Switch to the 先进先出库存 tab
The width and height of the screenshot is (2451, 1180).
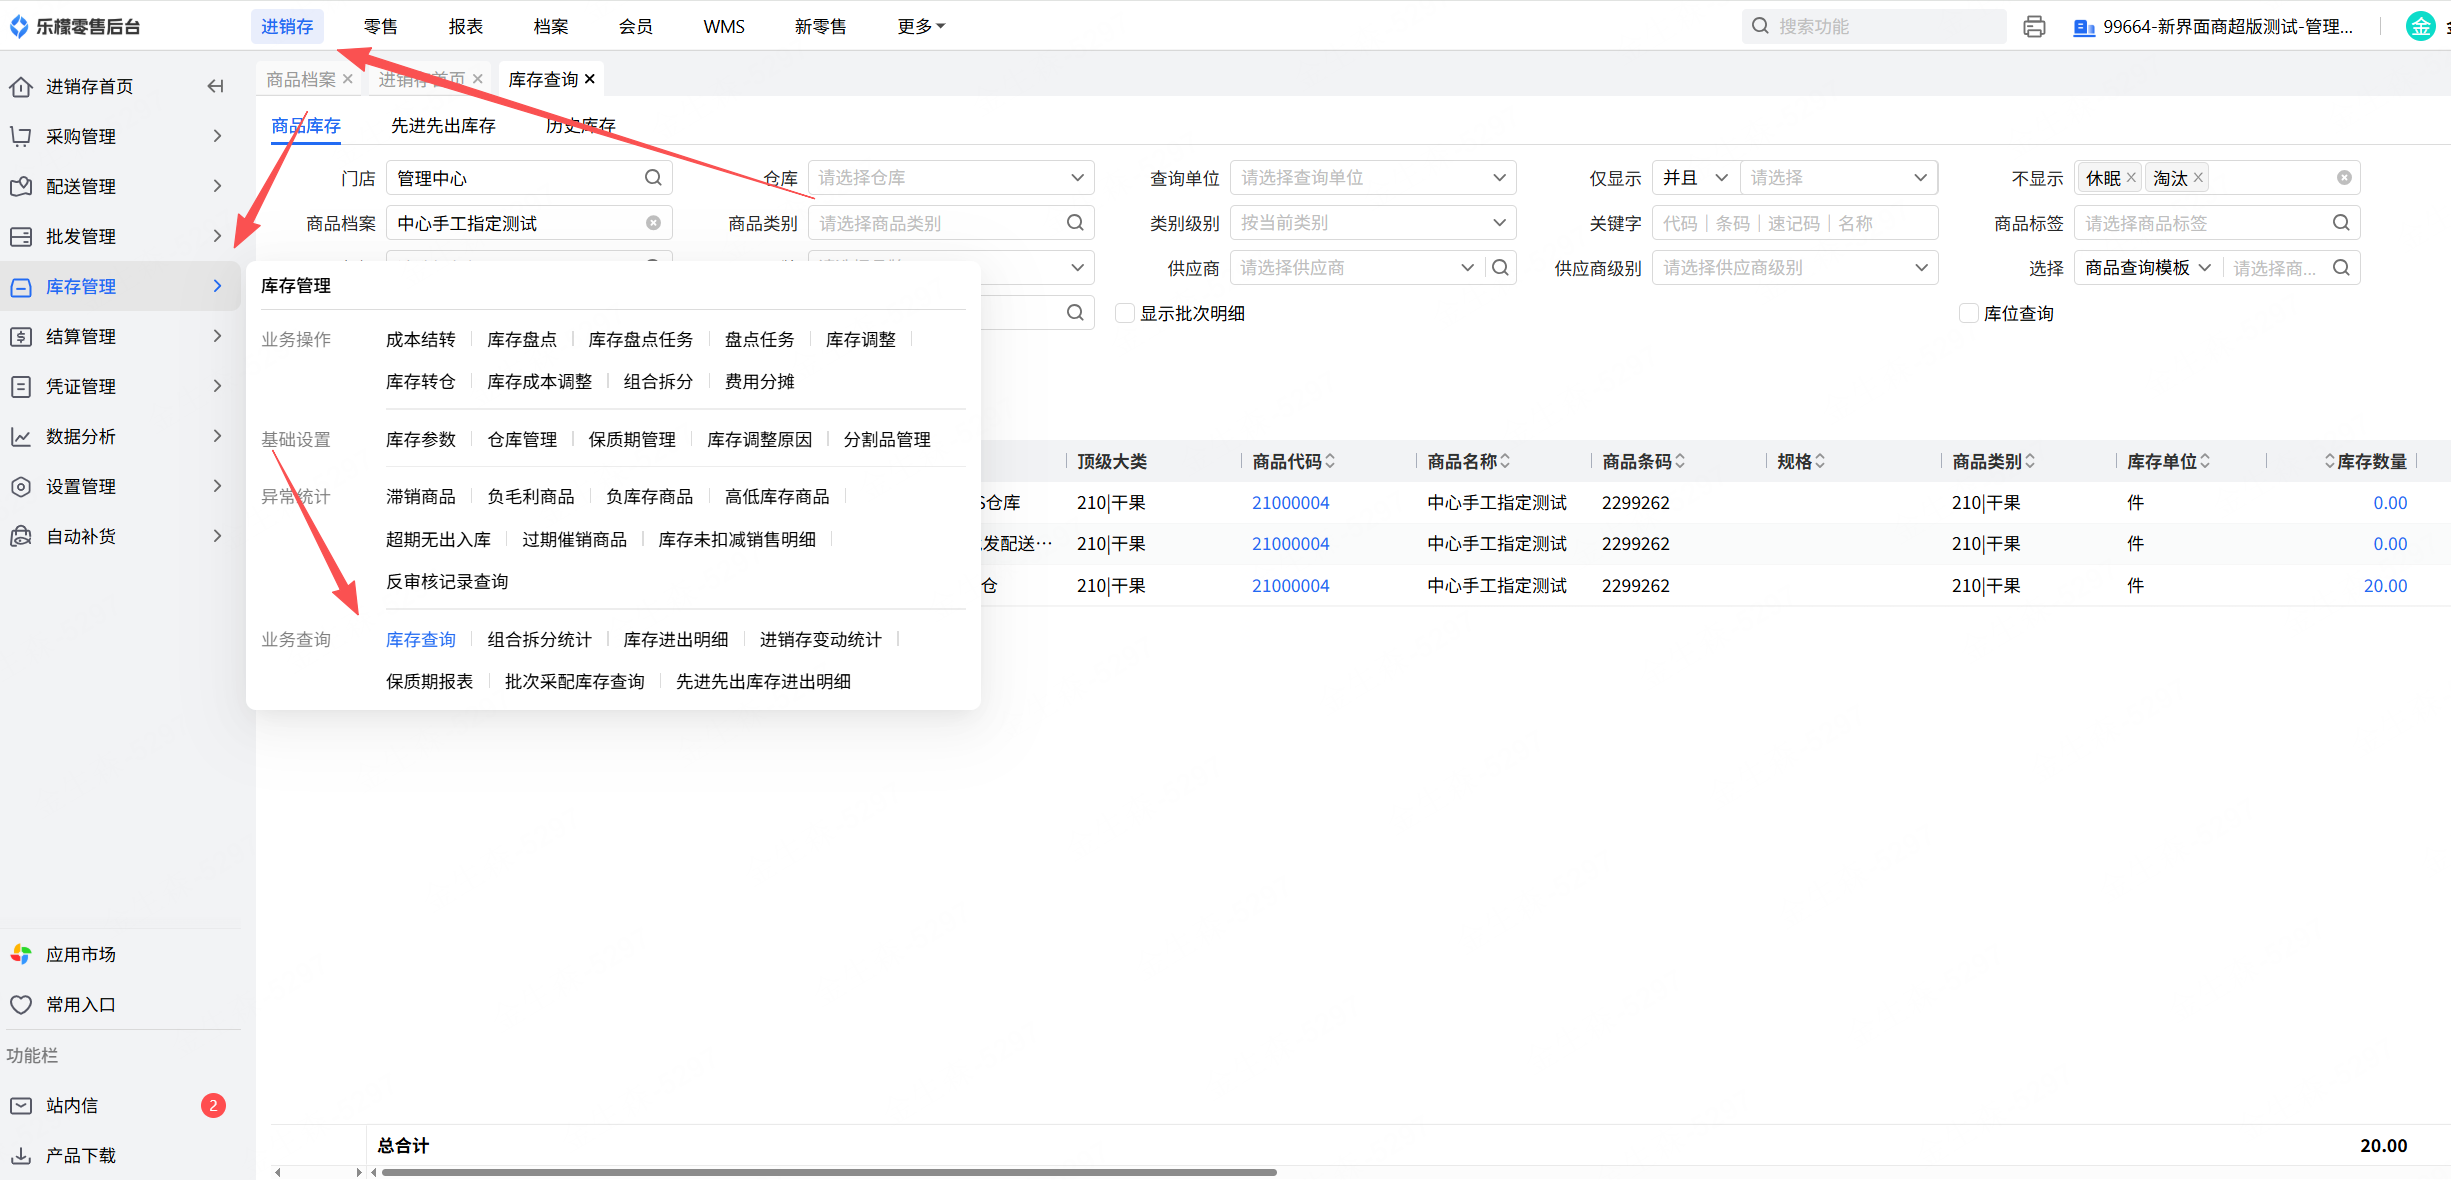pyautogui.click(x=443, y=125)
